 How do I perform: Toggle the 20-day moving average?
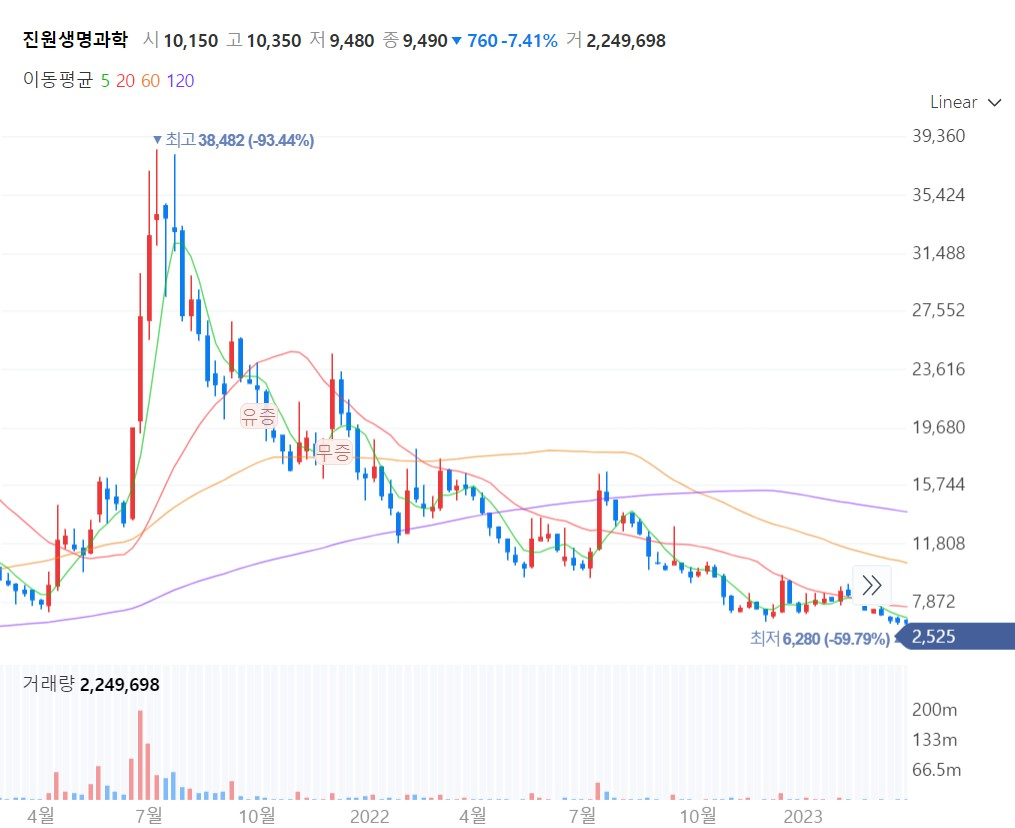126,81
